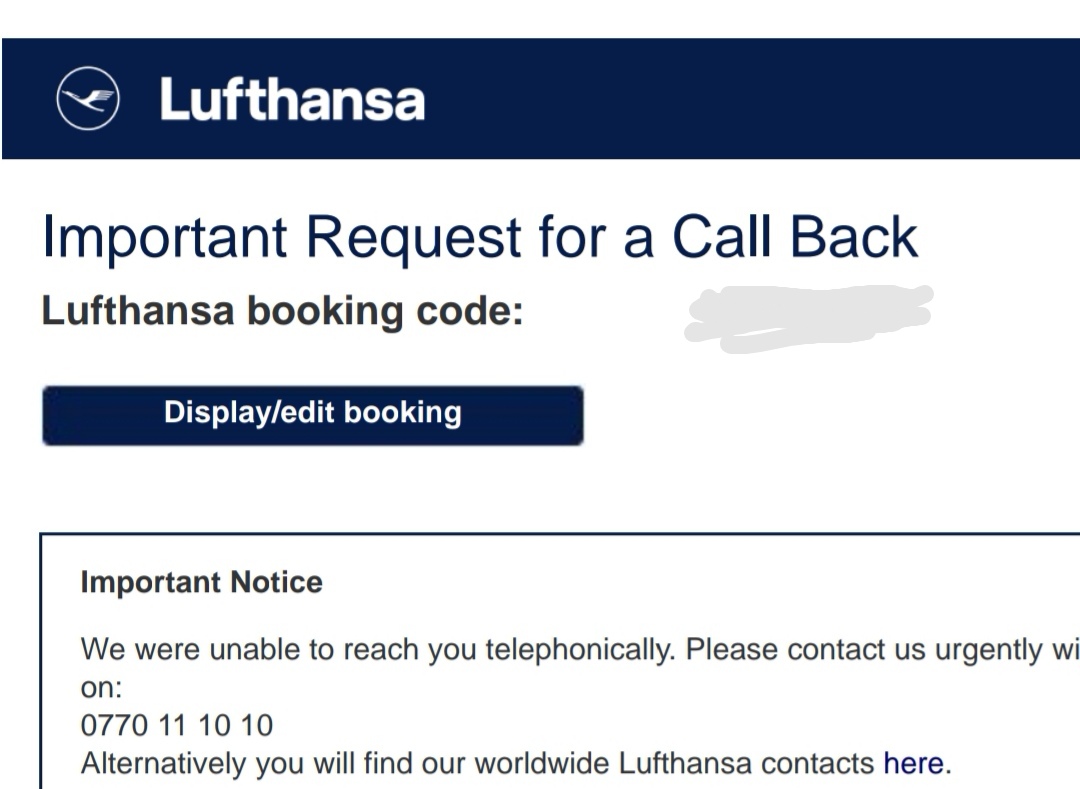
Task: Click the 'Important Notice' heading
Action: (x=201, y=582)
